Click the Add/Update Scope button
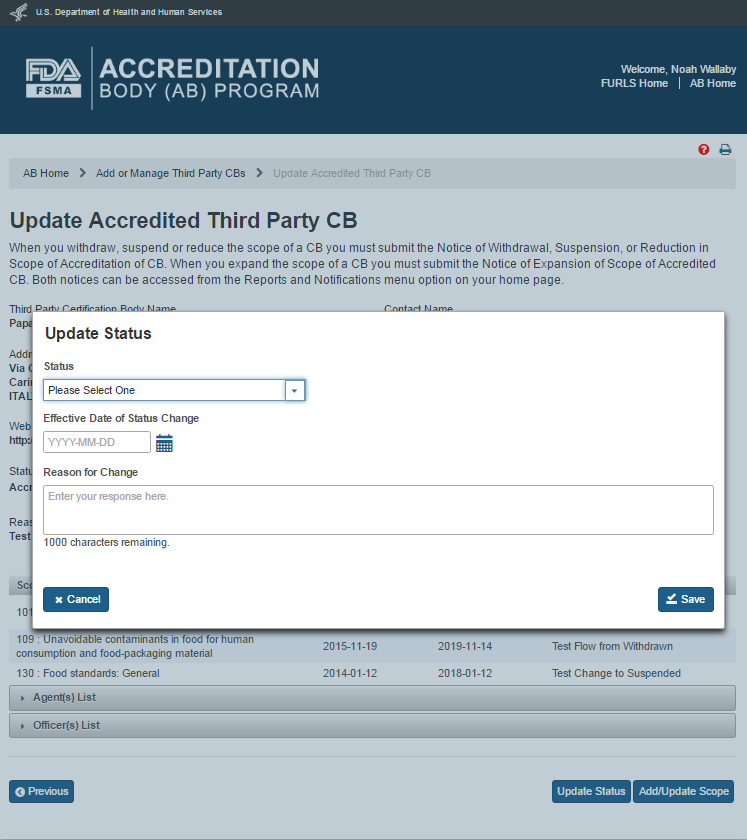 pyautogui.click(x=683, y=791)
